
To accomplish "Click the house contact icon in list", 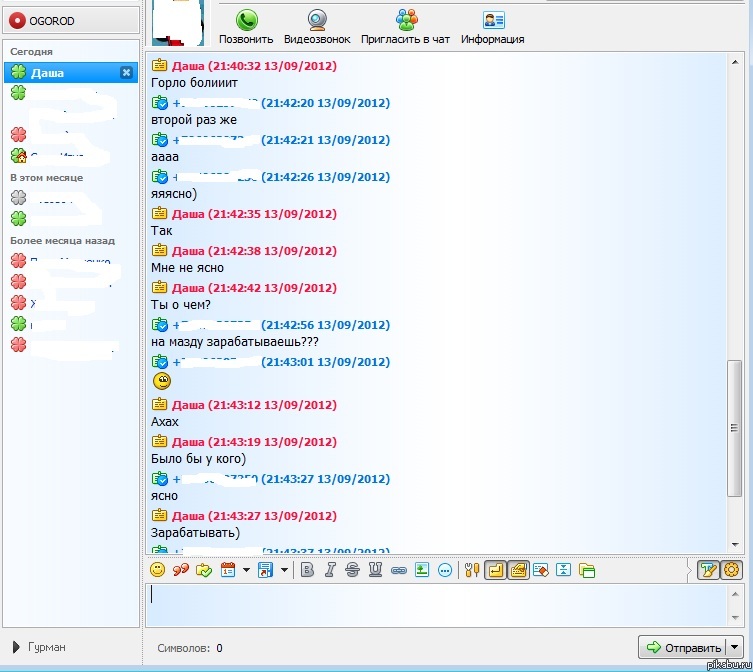I will coord(18,155).
